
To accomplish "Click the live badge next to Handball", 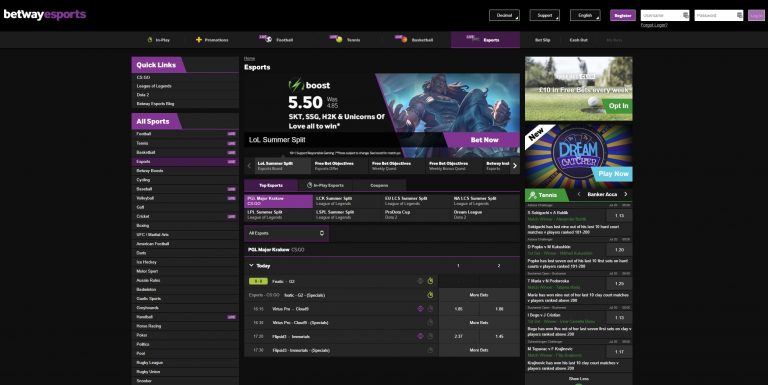I will pyautogui.click(x=231, y=317).
